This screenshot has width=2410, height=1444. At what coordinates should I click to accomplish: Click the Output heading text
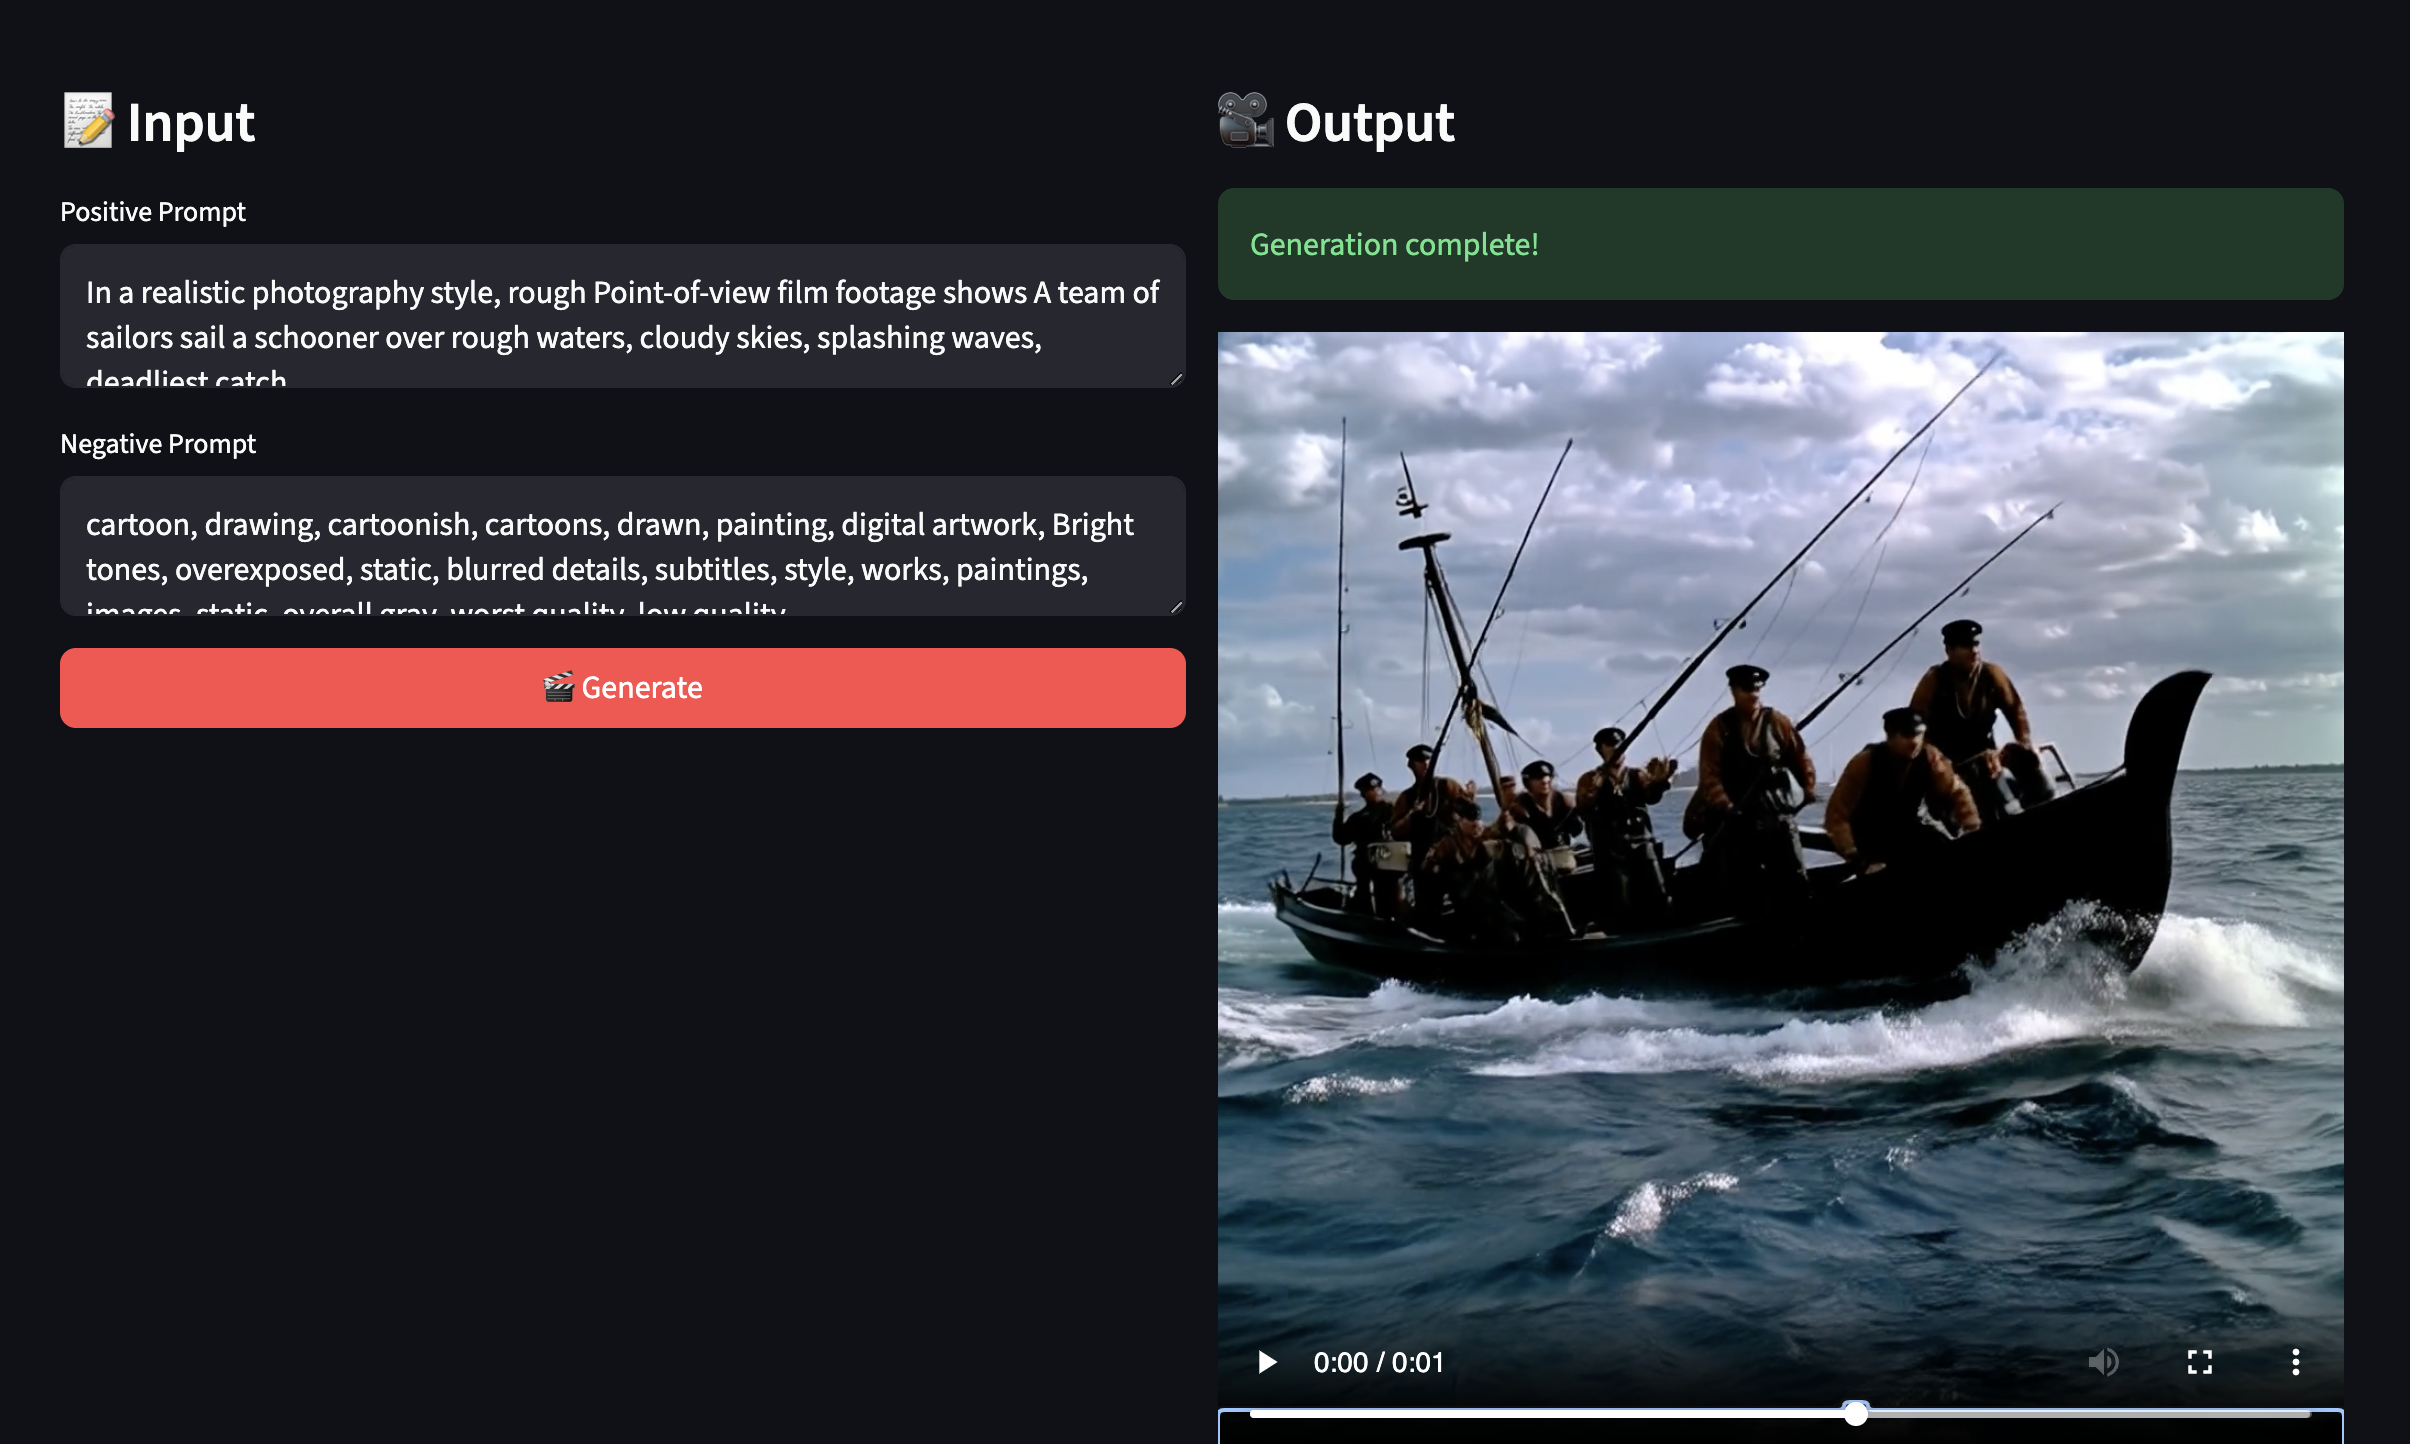point(1369,122)
